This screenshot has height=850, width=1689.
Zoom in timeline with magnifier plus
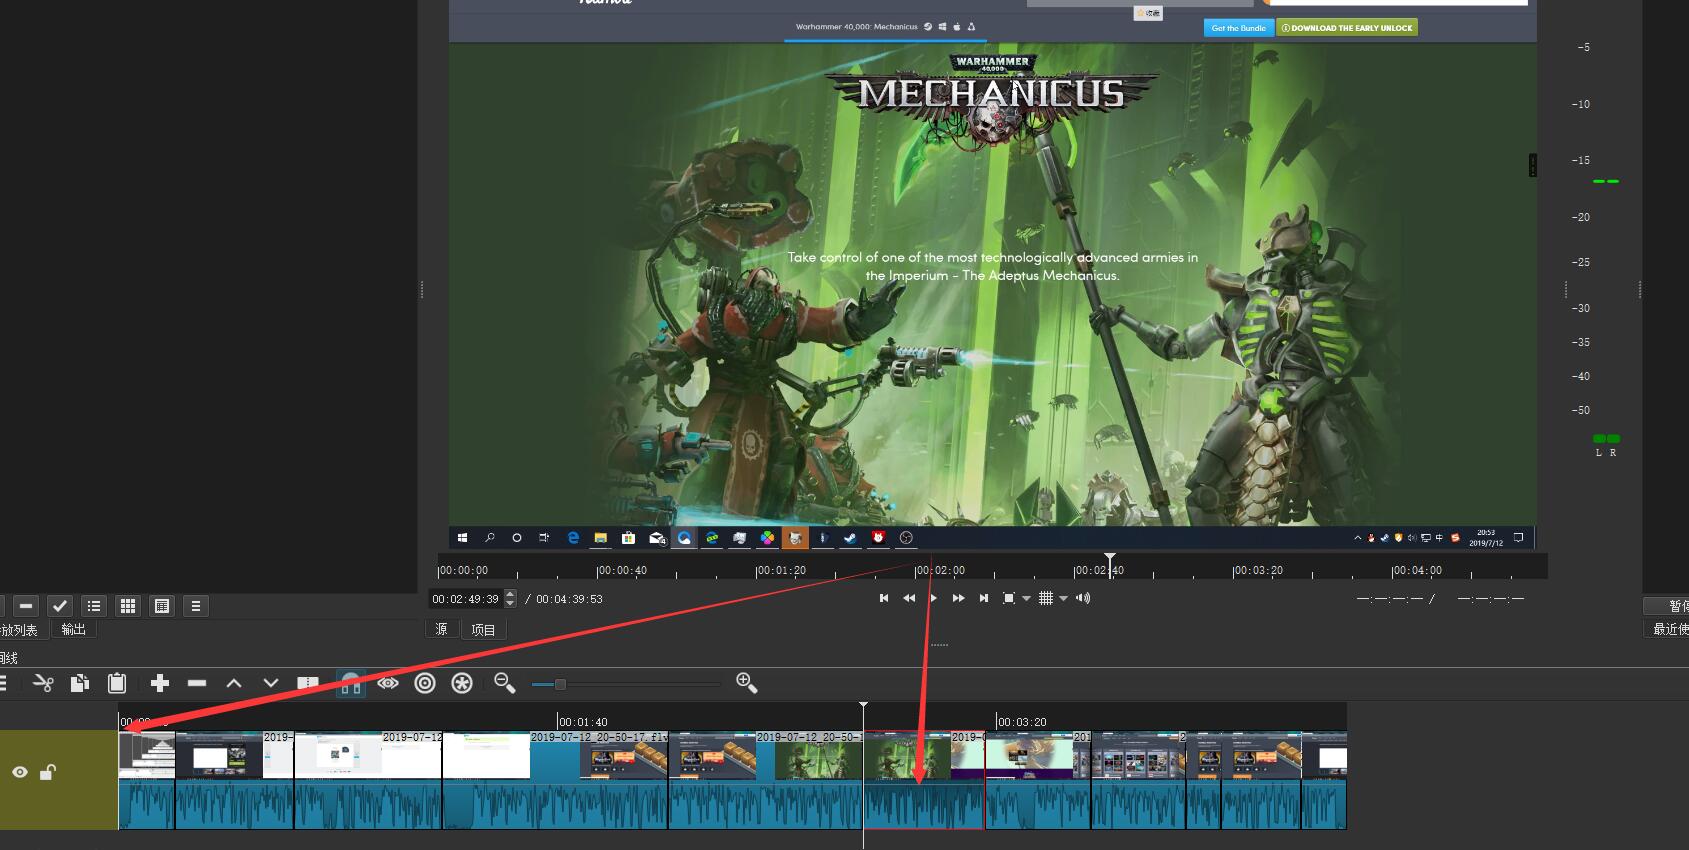click(x=746, y=683)
